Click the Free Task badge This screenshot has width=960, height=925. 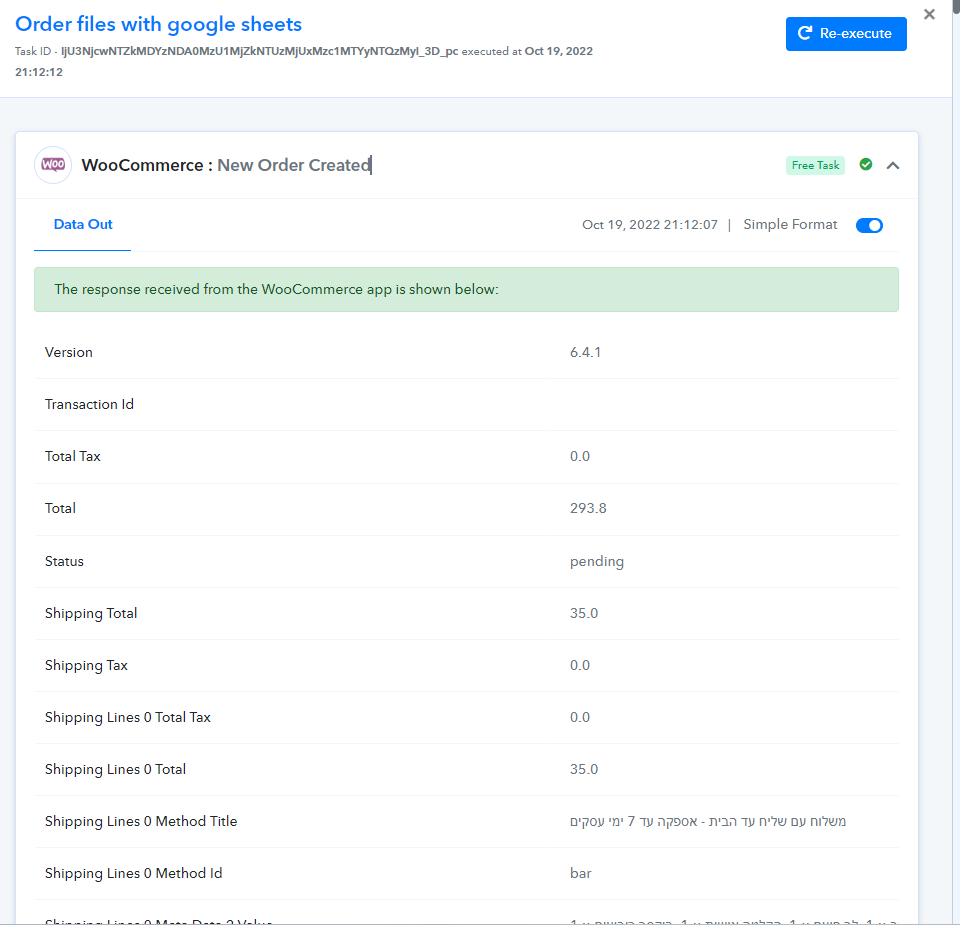[x=815, y=165]
